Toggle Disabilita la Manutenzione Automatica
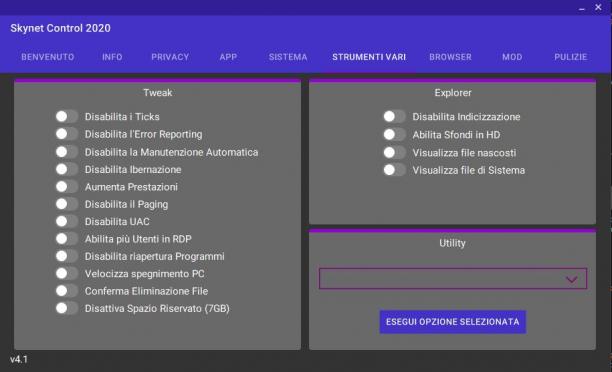 (x=66, y=152)
